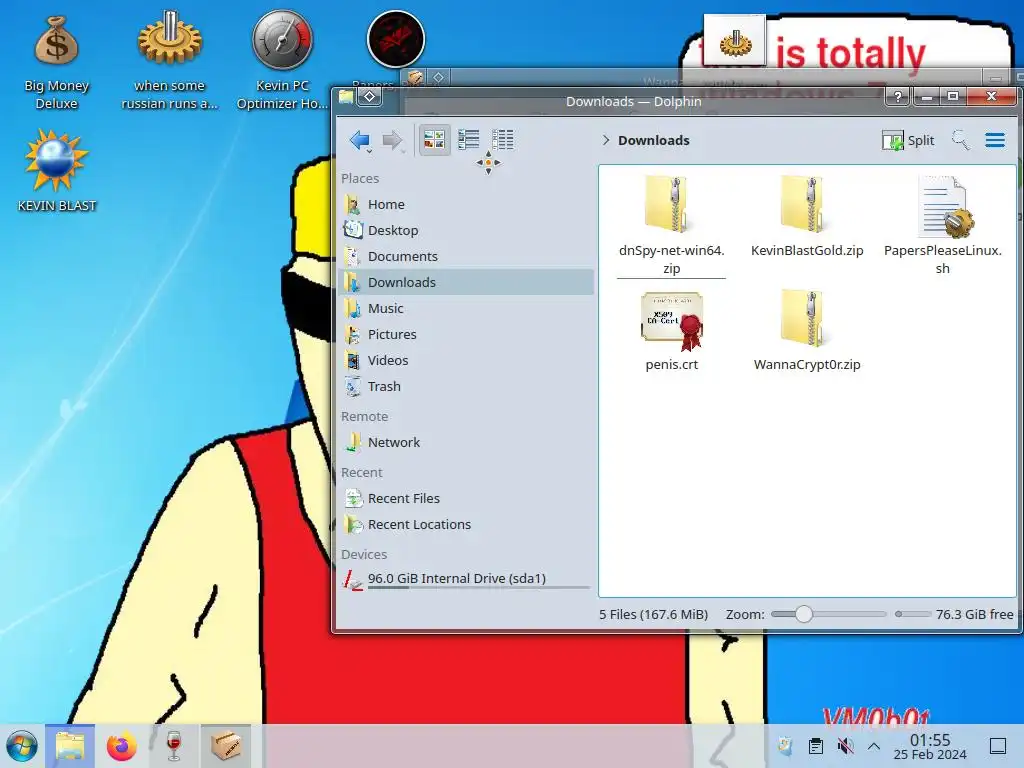Click the cardboard box taskbar icon
1024x768 pixels.
click(225, 746)
